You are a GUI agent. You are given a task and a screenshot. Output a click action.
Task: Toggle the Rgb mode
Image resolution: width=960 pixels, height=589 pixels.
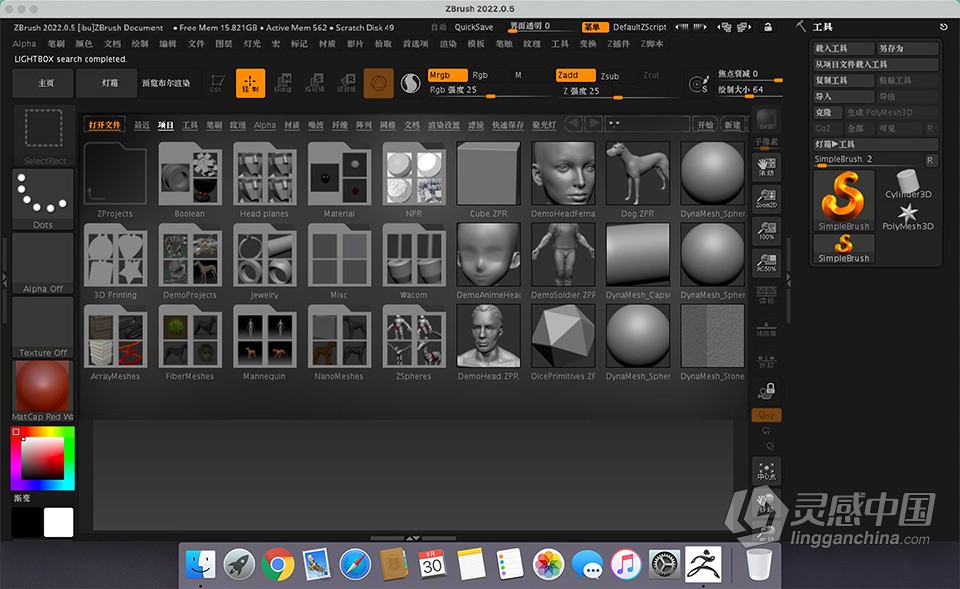click(x=481, y=75)
